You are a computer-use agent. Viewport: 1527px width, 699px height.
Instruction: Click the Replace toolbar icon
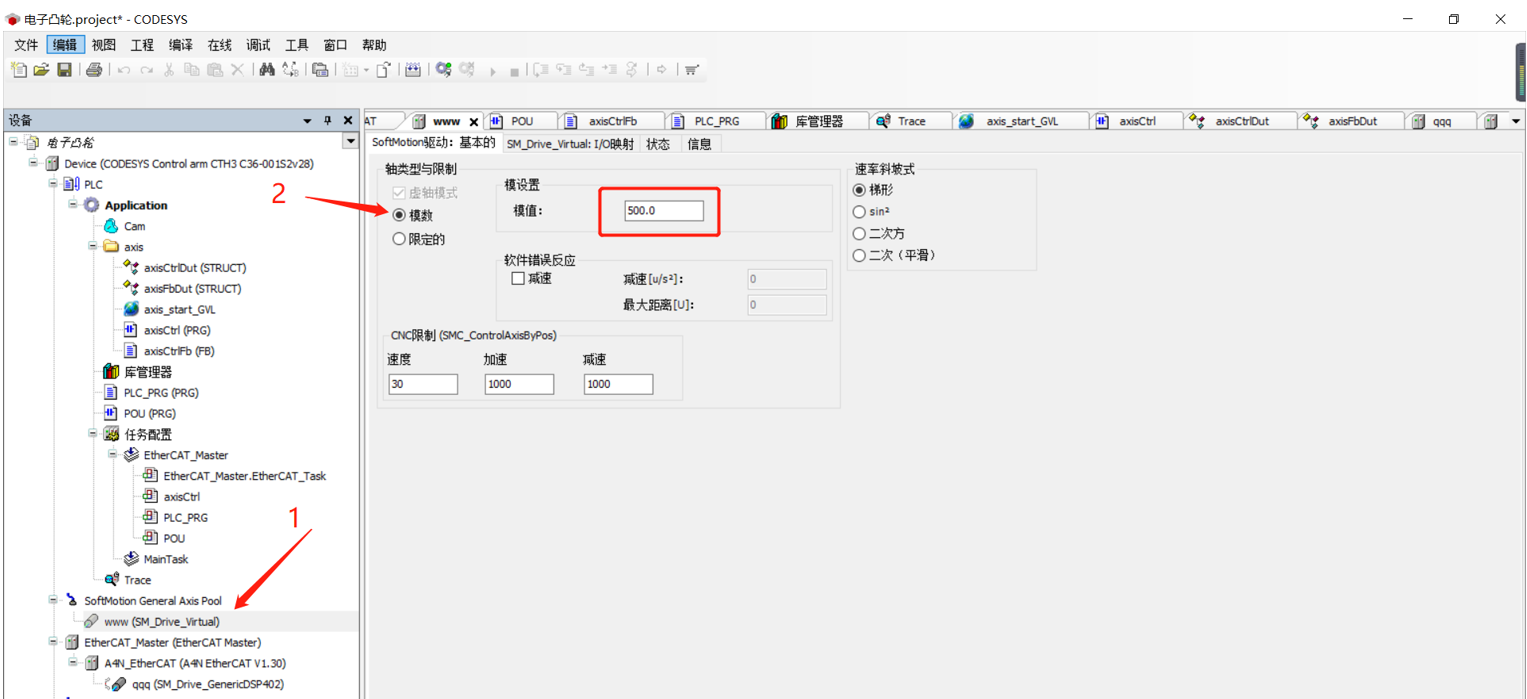[x=290, y=69]
